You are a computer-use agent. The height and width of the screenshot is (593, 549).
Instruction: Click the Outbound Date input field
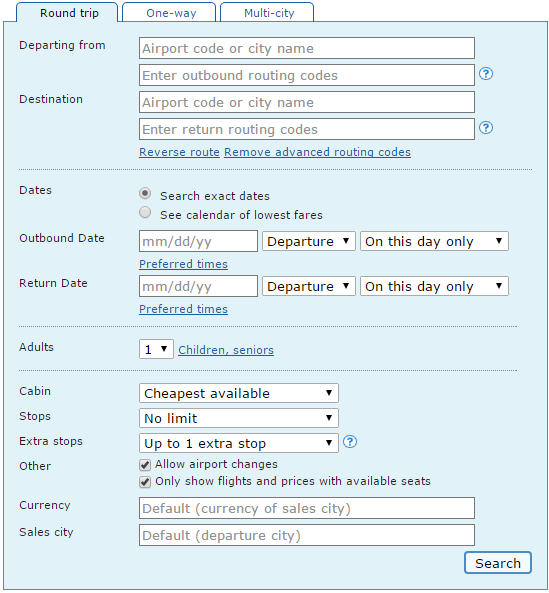(x=198, y=241)
